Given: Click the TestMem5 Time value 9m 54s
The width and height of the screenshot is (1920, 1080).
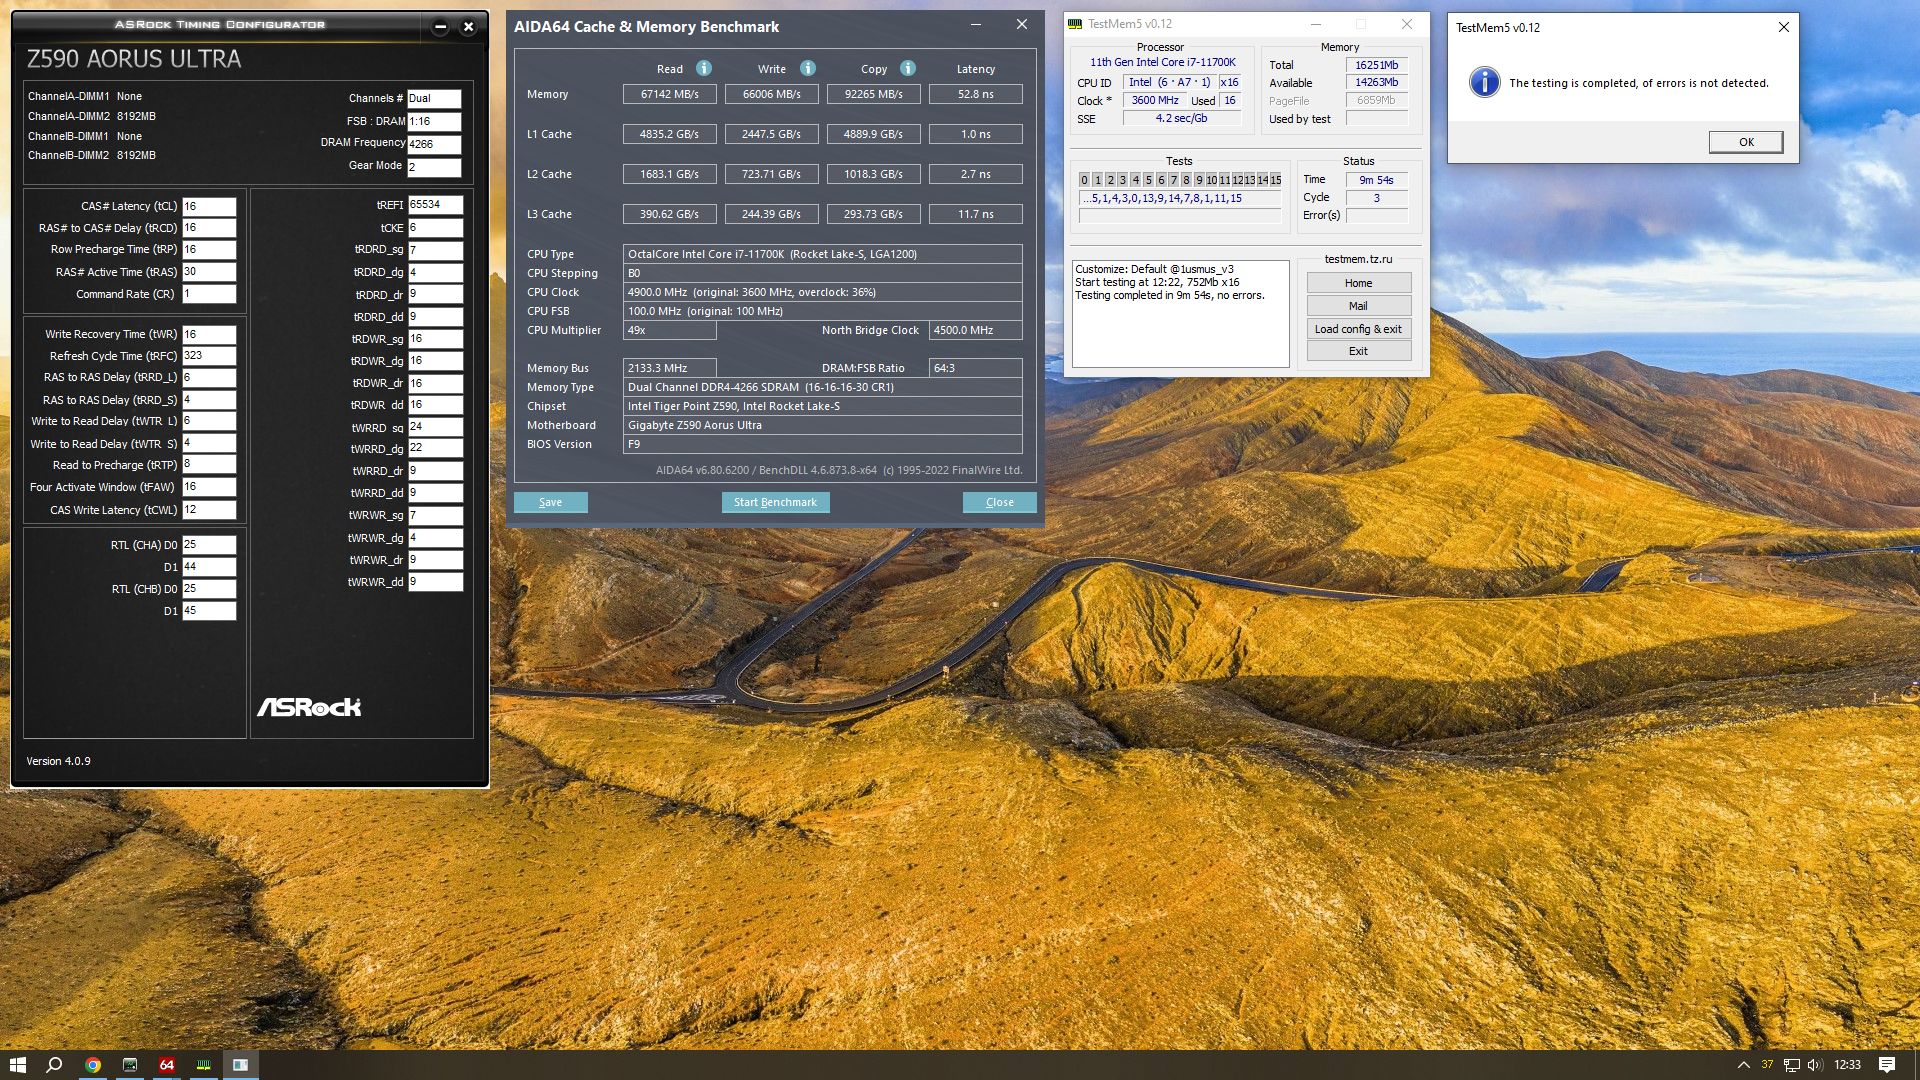Looking at the screenshot, I should (x=1376, y=180).
